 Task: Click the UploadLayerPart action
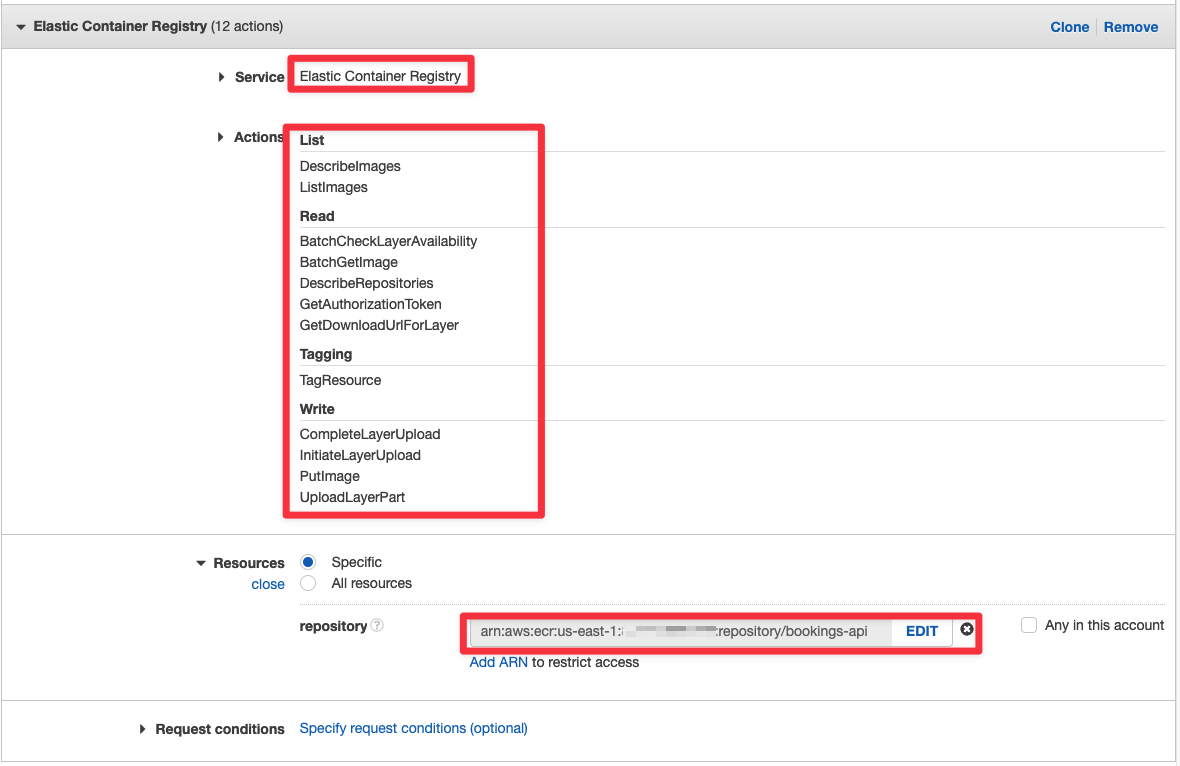tap(352, 498)
